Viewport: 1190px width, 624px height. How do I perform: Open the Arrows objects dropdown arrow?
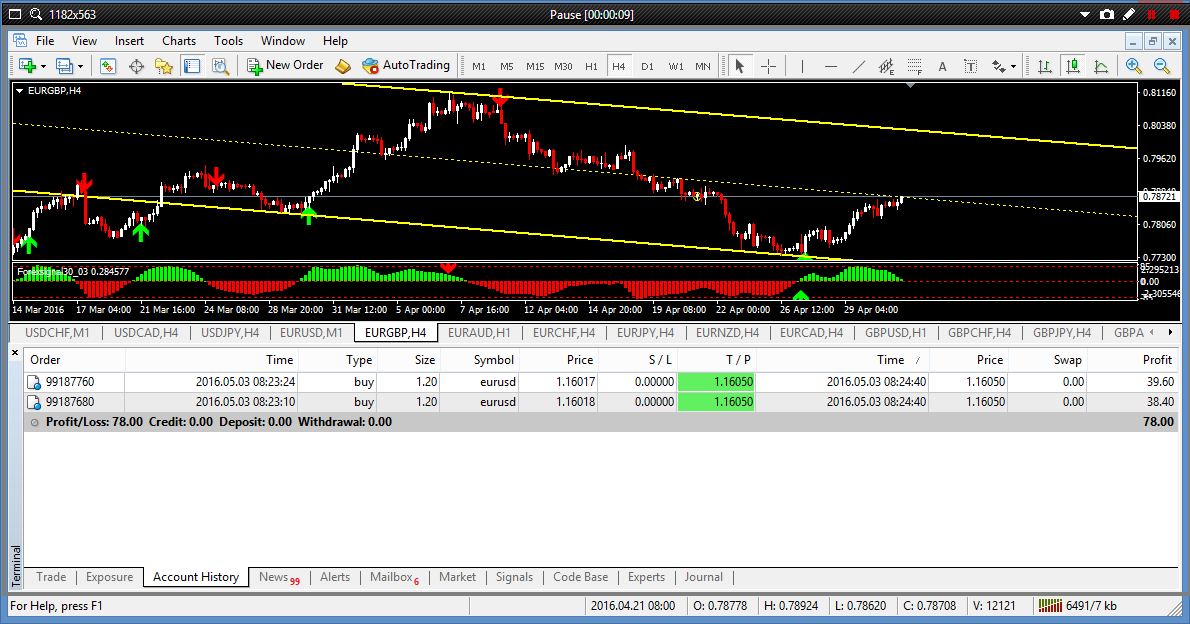click(1013, 67)
